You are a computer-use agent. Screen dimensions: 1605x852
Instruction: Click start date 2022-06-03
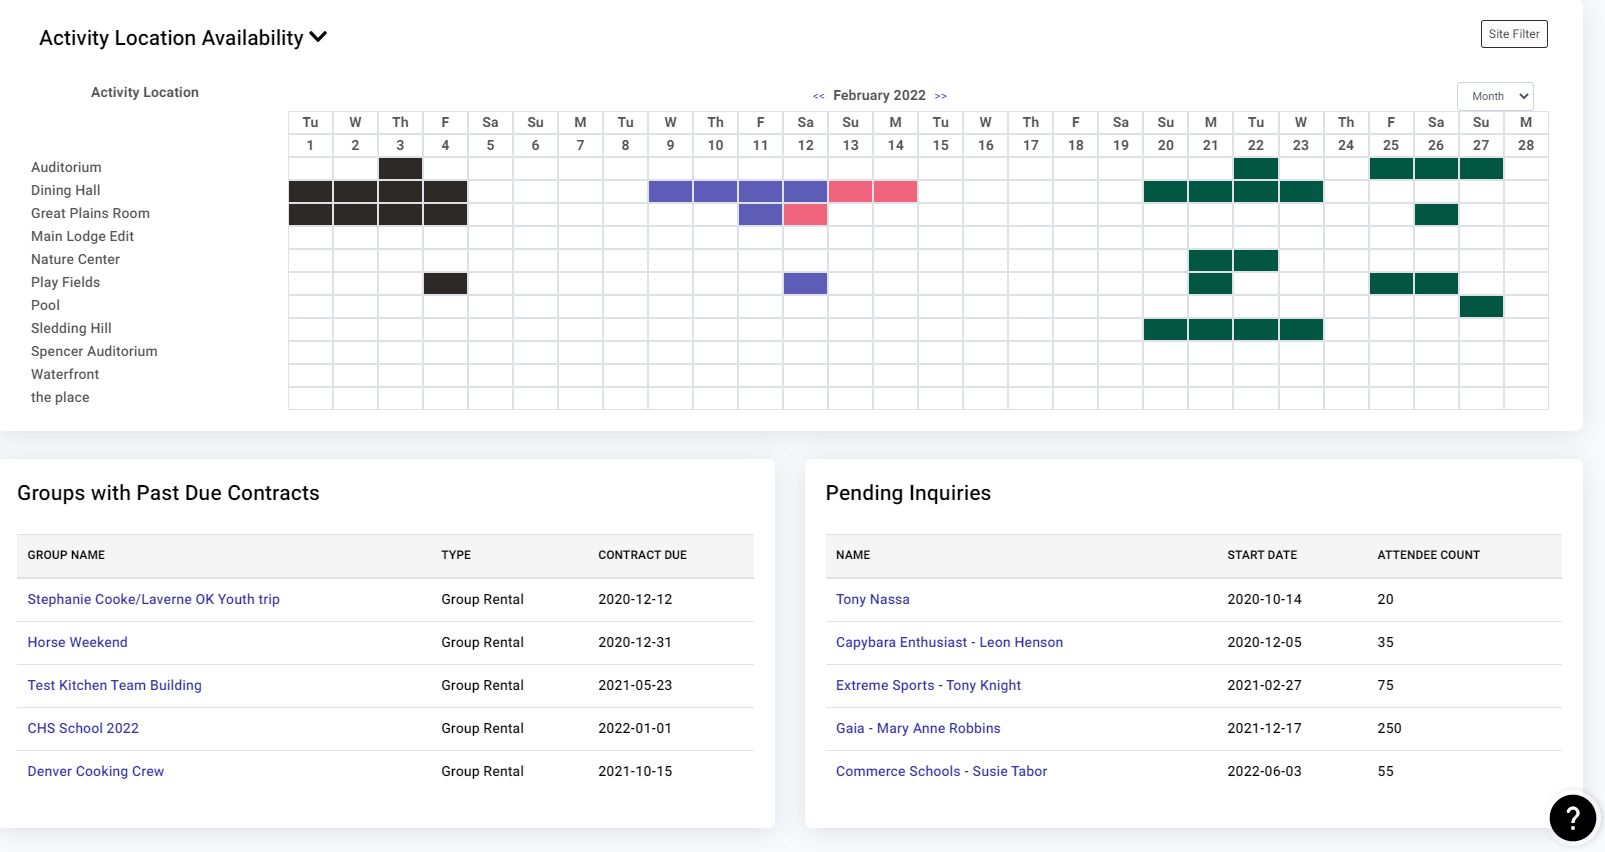(x=1264, y=771)
